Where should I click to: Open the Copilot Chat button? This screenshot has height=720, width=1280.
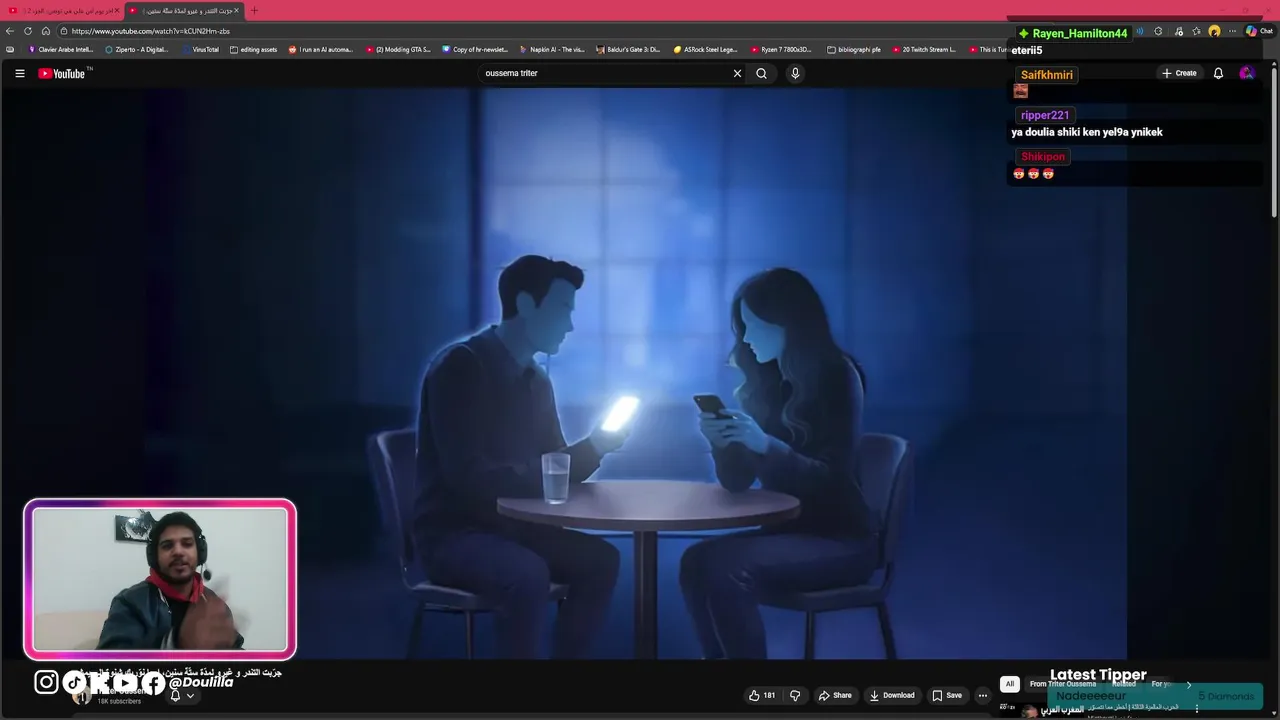tap(1259, 31)
